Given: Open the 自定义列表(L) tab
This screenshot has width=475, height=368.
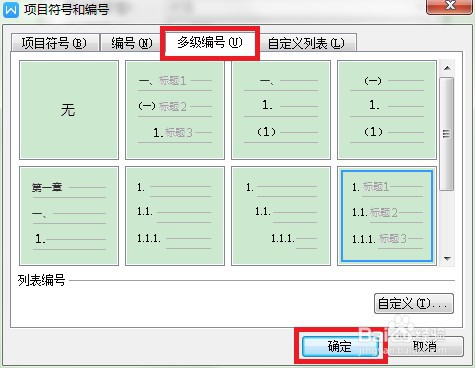Looking at the screenshot, I should pyautogui.click(x=306, y=43).
